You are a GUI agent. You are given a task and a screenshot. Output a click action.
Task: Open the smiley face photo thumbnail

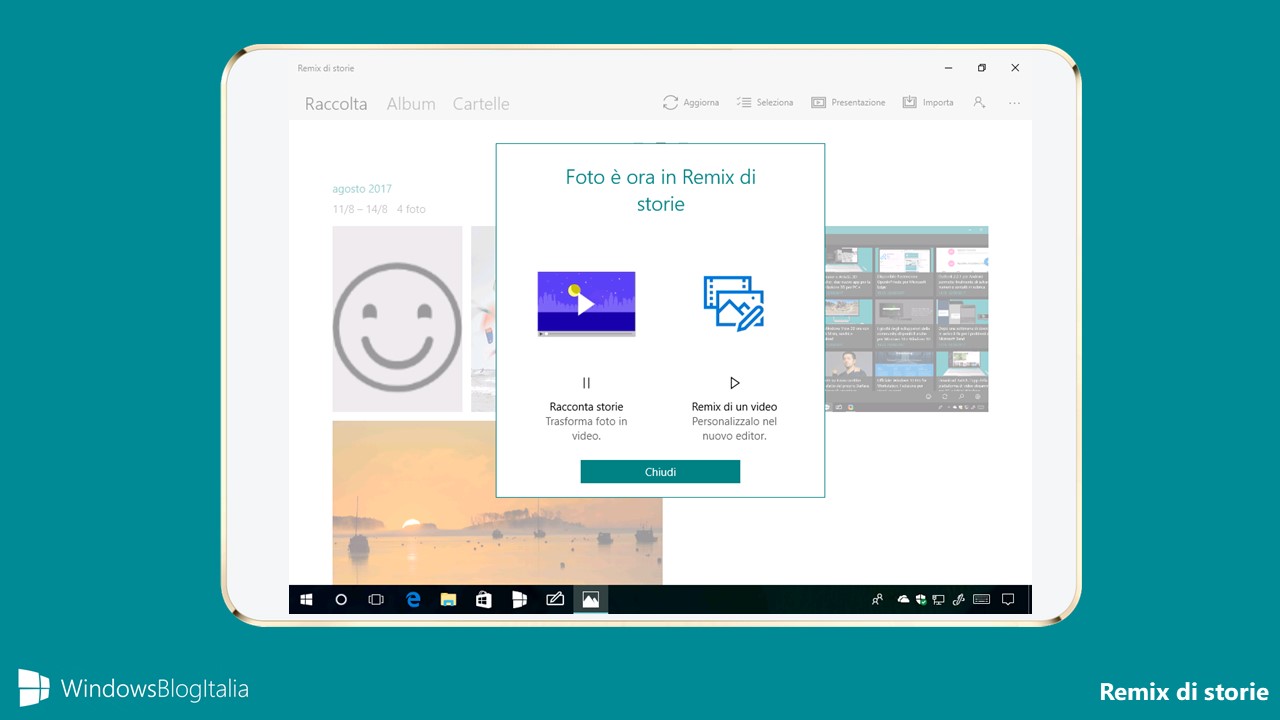click(397, 319)
